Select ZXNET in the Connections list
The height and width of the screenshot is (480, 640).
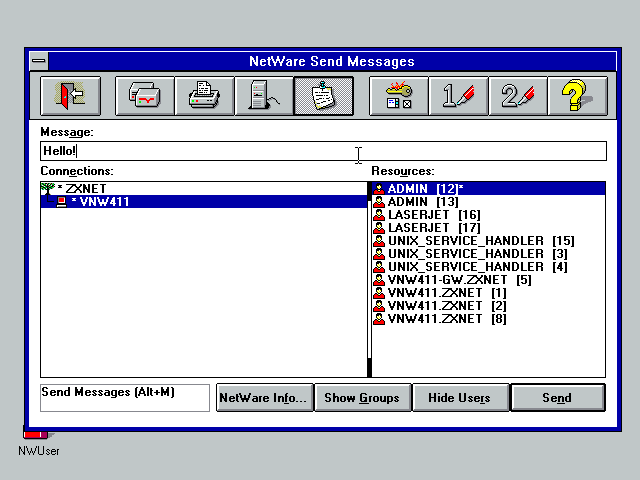(204, 189)
